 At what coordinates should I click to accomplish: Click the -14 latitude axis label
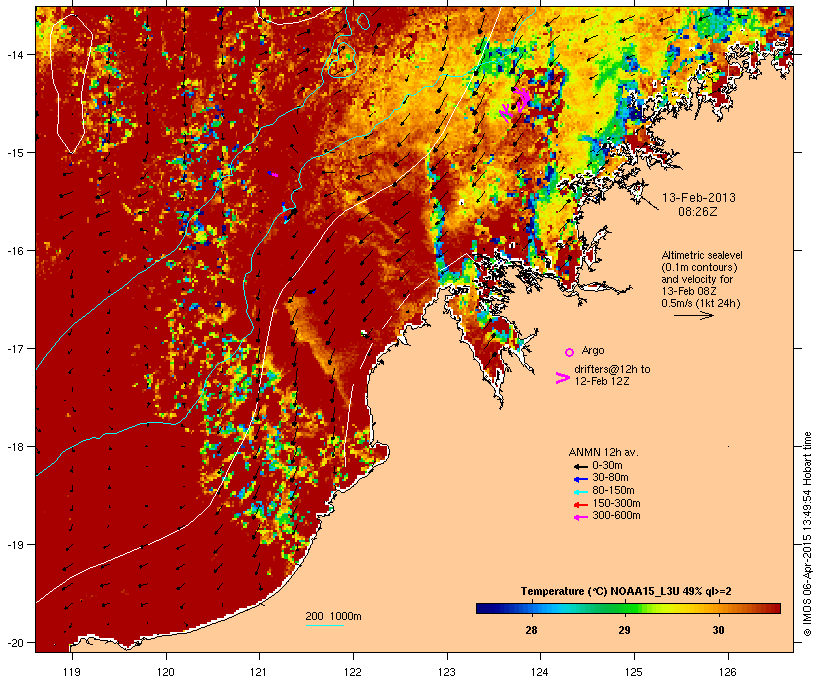(x=14, y=54)
